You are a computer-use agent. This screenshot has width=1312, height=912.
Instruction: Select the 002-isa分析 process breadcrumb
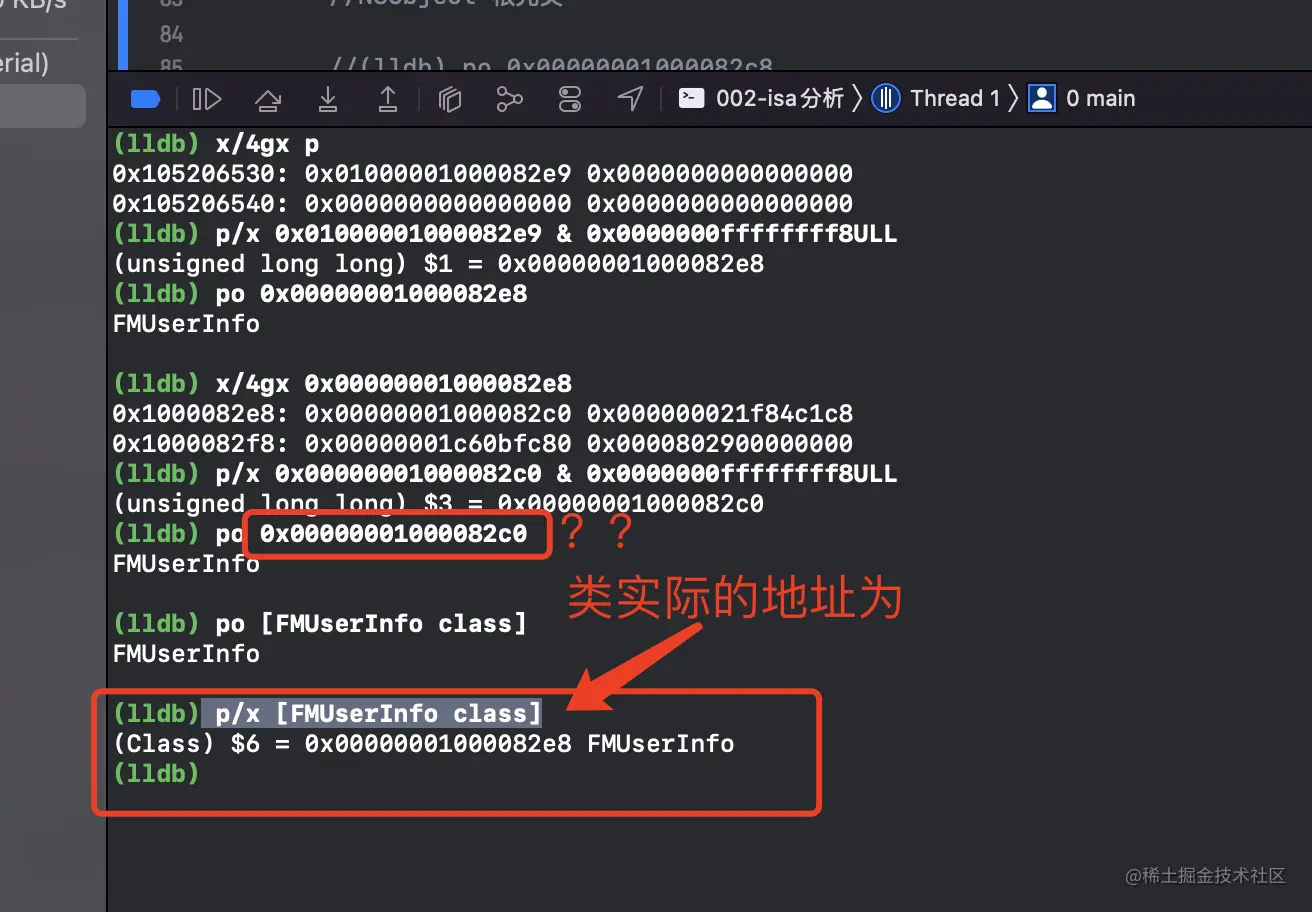pos(780,98)
